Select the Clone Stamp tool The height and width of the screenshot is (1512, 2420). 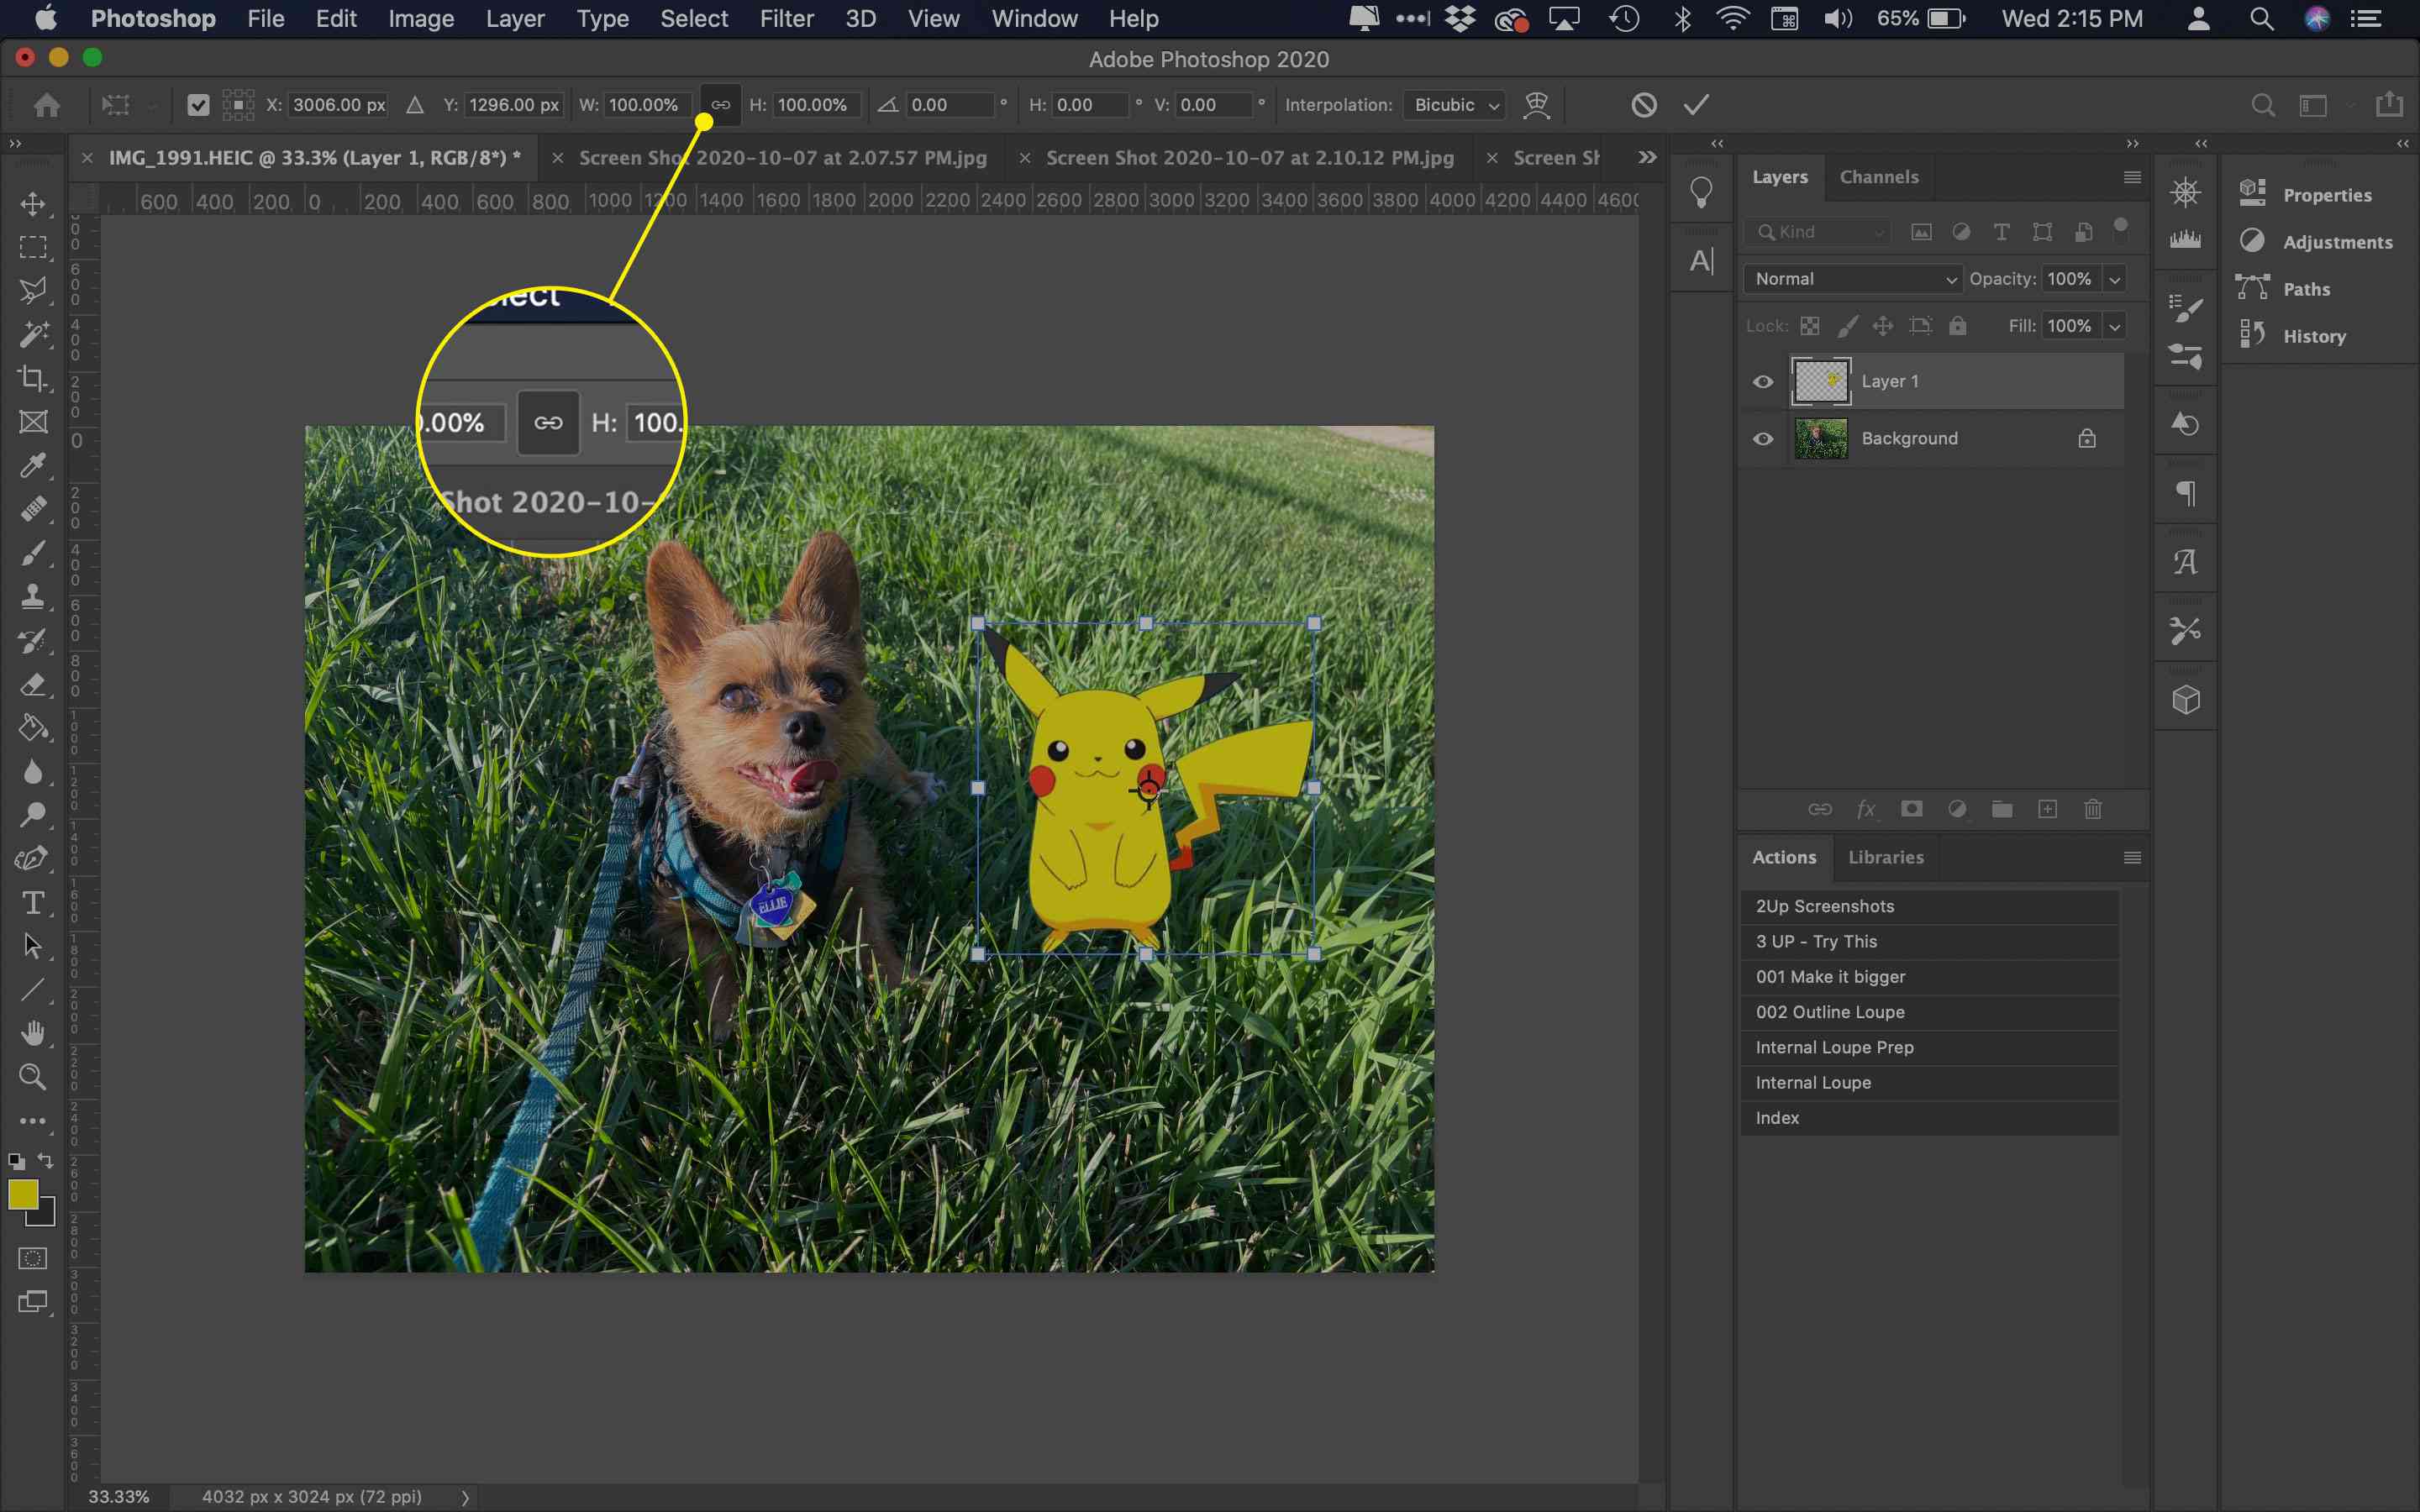coord(33,597)
